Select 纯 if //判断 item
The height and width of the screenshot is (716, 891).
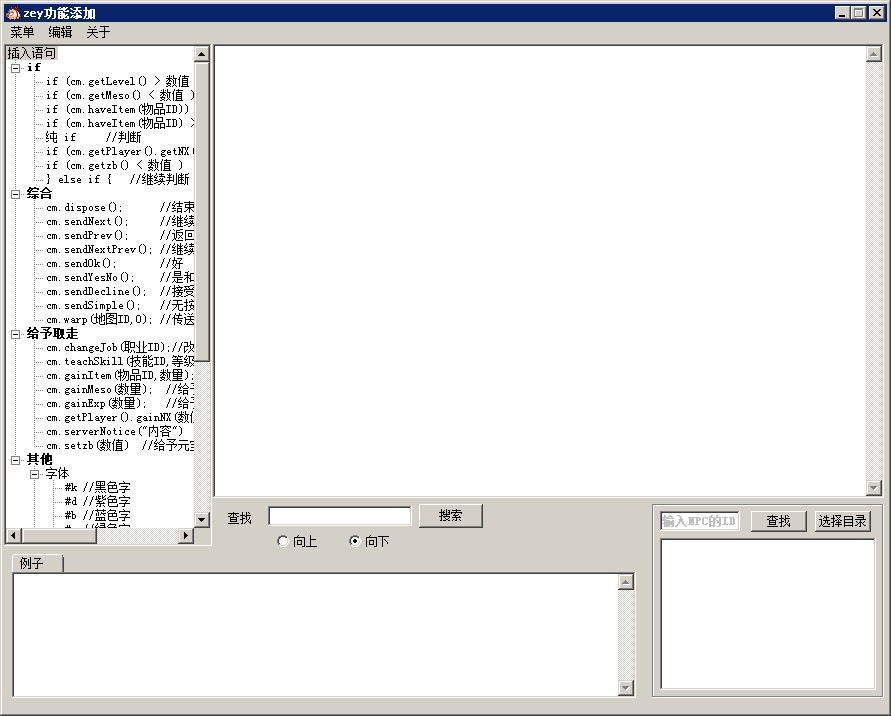pos(93,138)
